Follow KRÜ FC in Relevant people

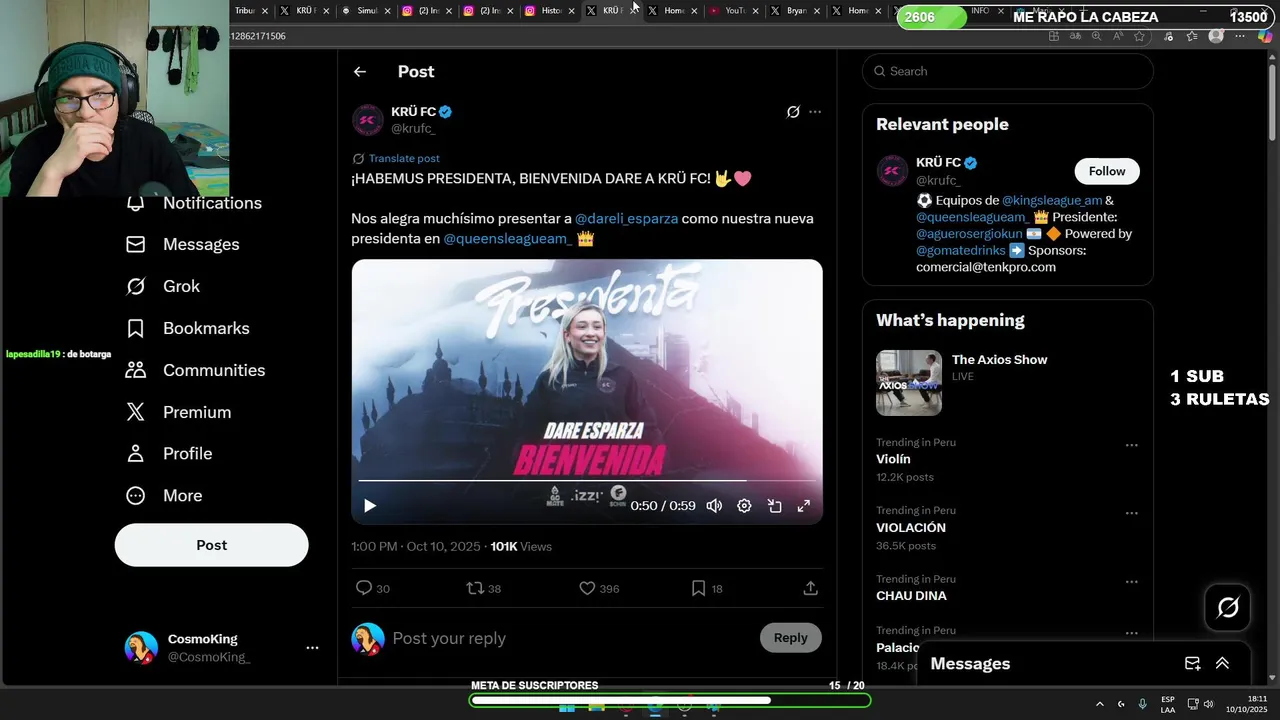1107,171
